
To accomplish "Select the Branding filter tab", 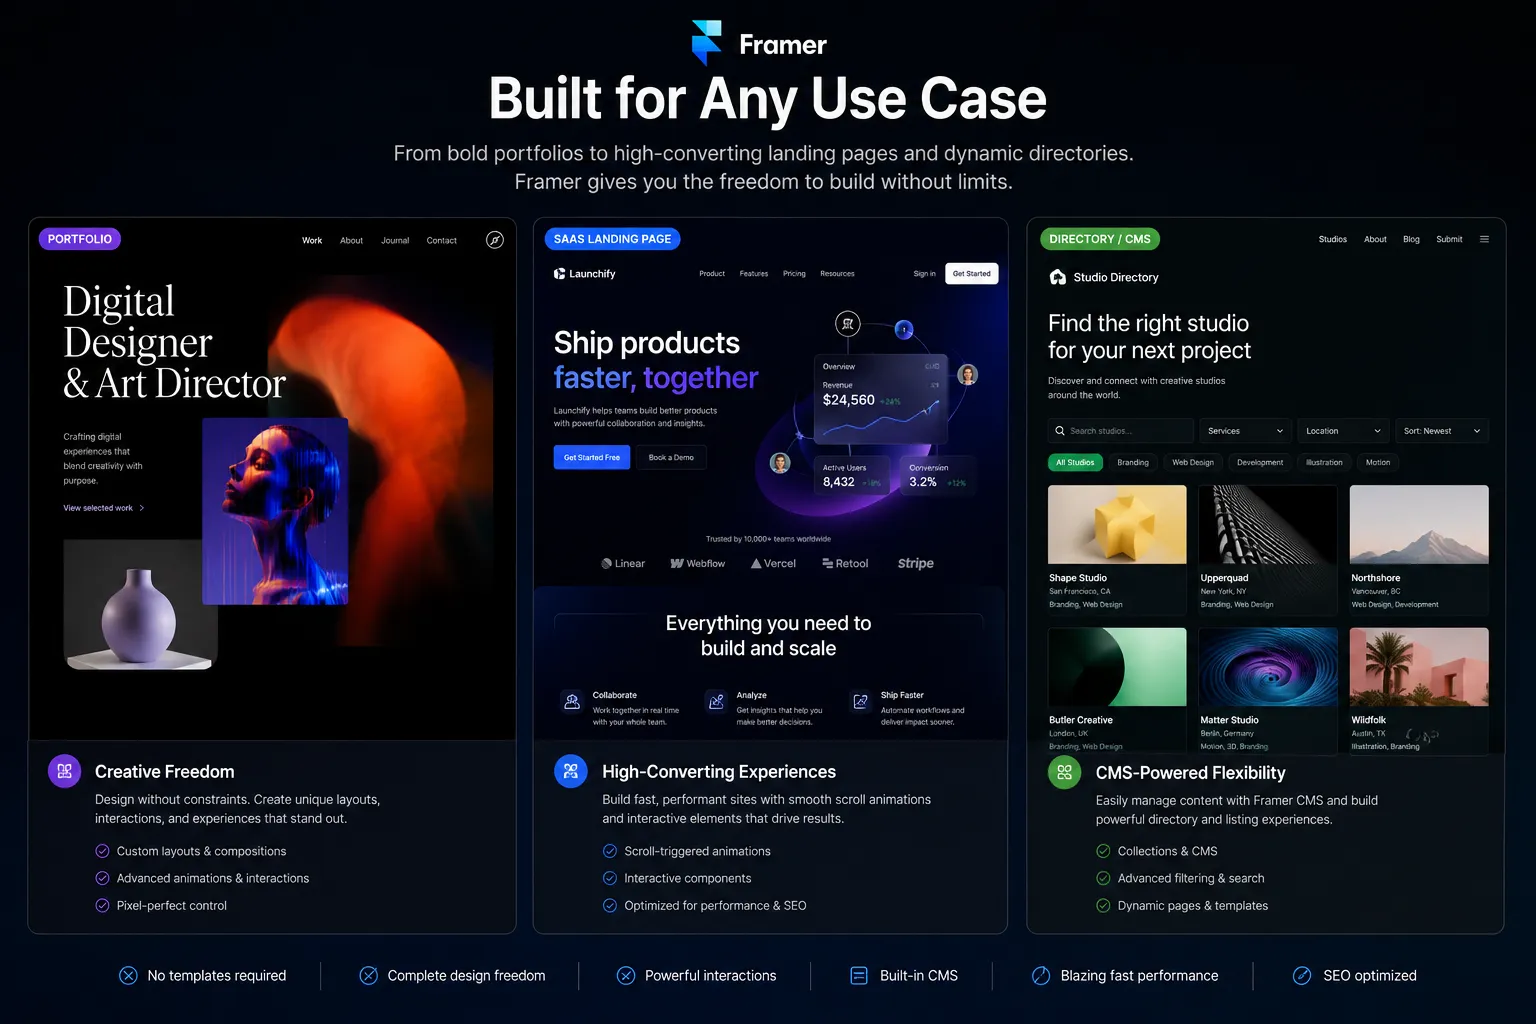I will coord(1133,462).
